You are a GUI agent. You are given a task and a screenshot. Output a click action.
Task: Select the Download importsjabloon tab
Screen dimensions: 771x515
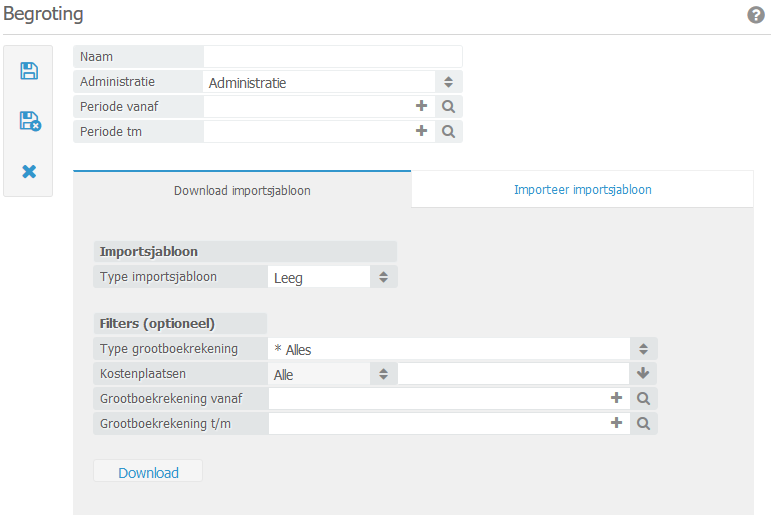coord(242,190)
